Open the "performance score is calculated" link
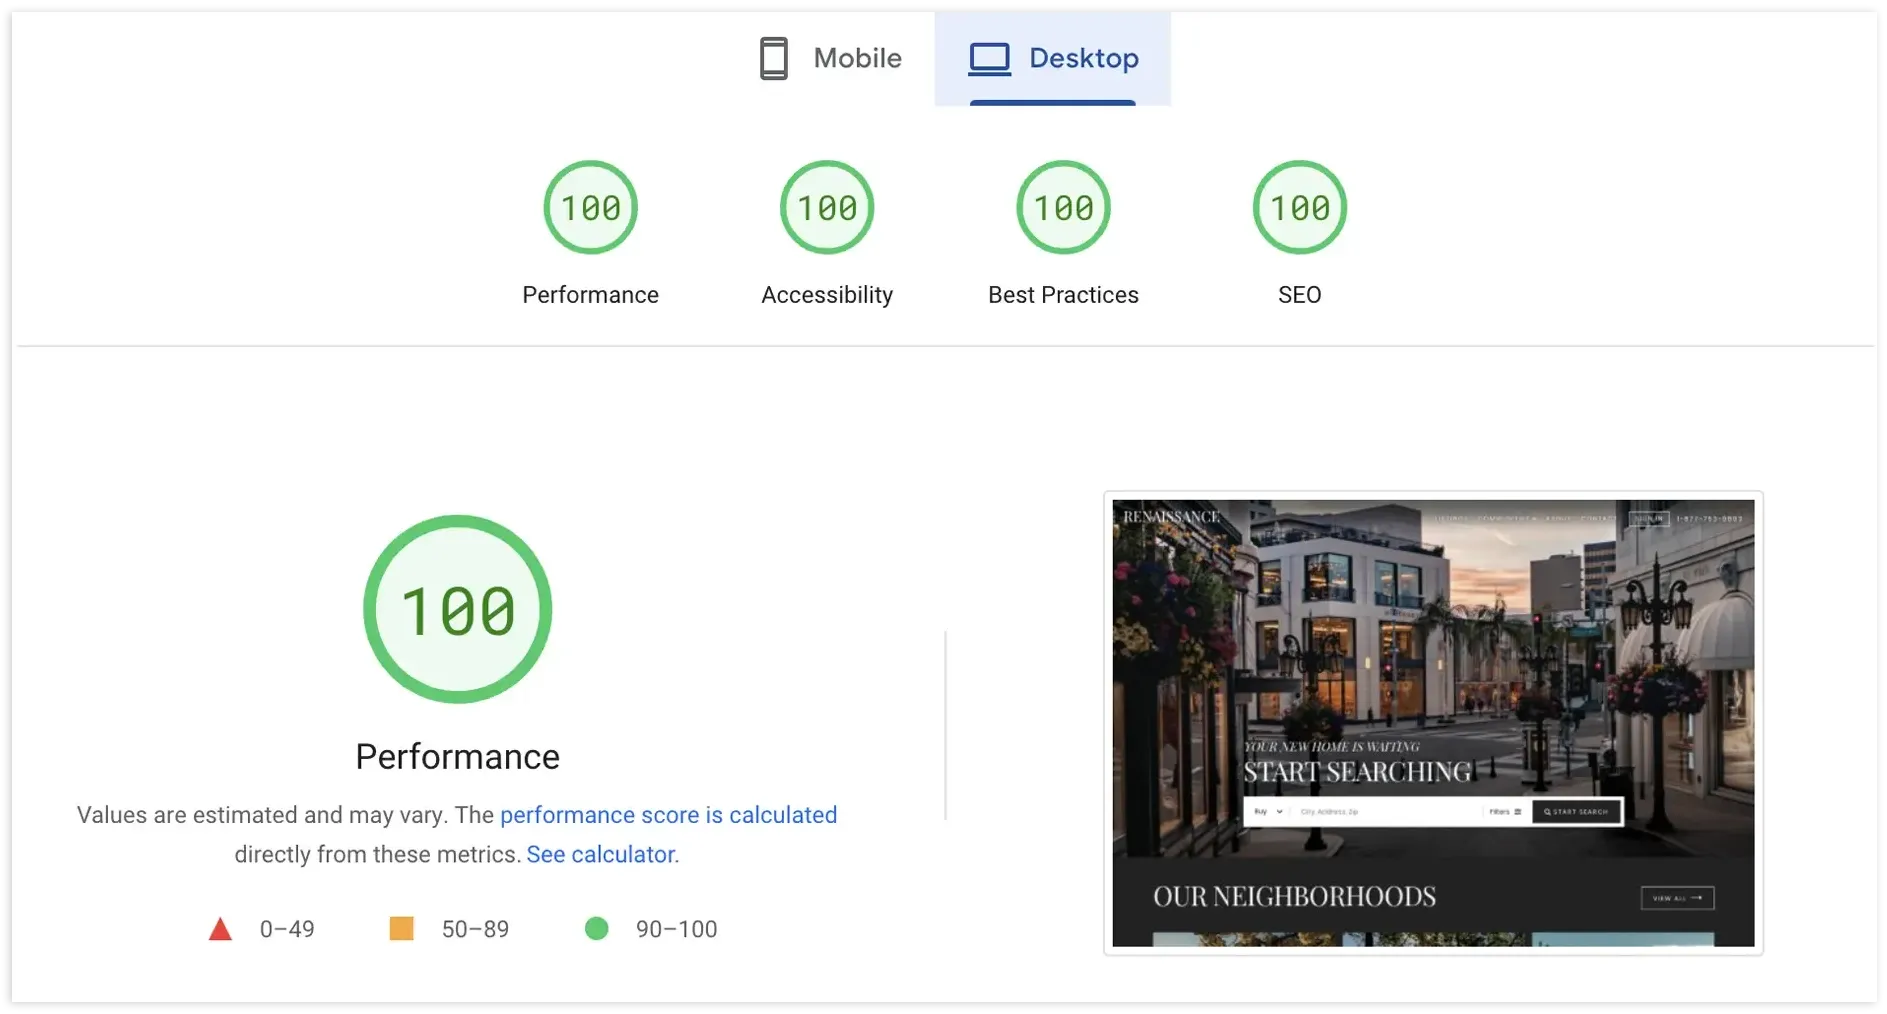The width and height of the screenshot is (1887, 1014). coord(668,815)
